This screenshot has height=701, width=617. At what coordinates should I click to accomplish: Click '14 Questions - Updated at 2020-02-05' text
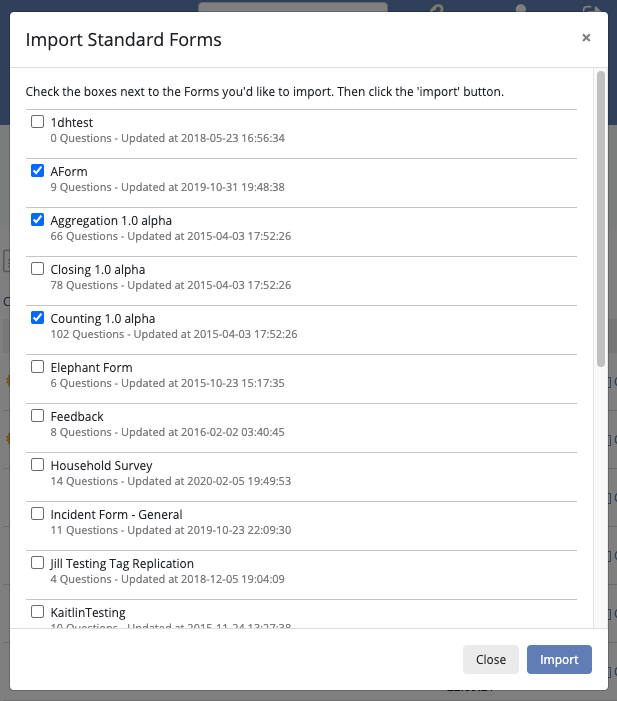[x=171, y=481]
